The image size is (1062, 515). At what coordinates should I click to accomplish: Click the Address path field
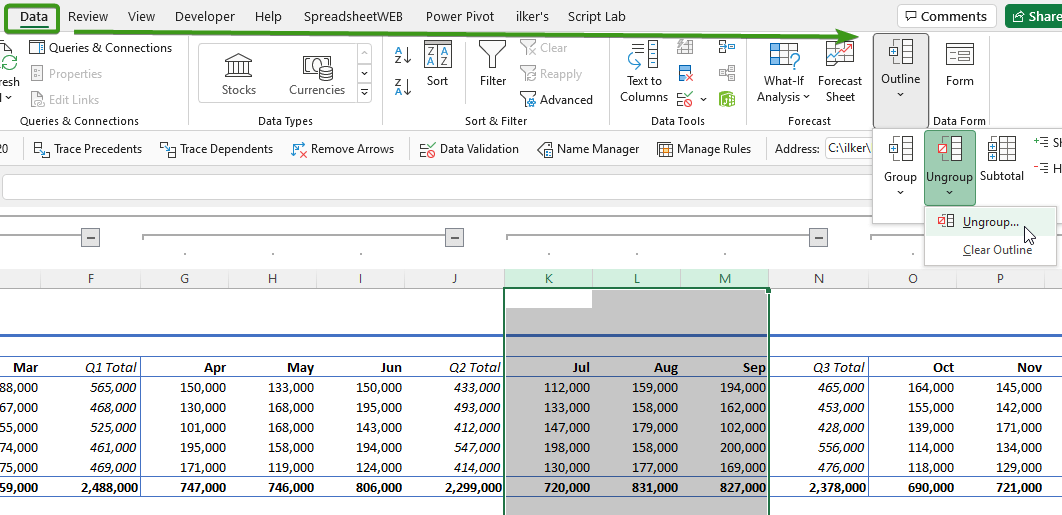click(849, 149)
